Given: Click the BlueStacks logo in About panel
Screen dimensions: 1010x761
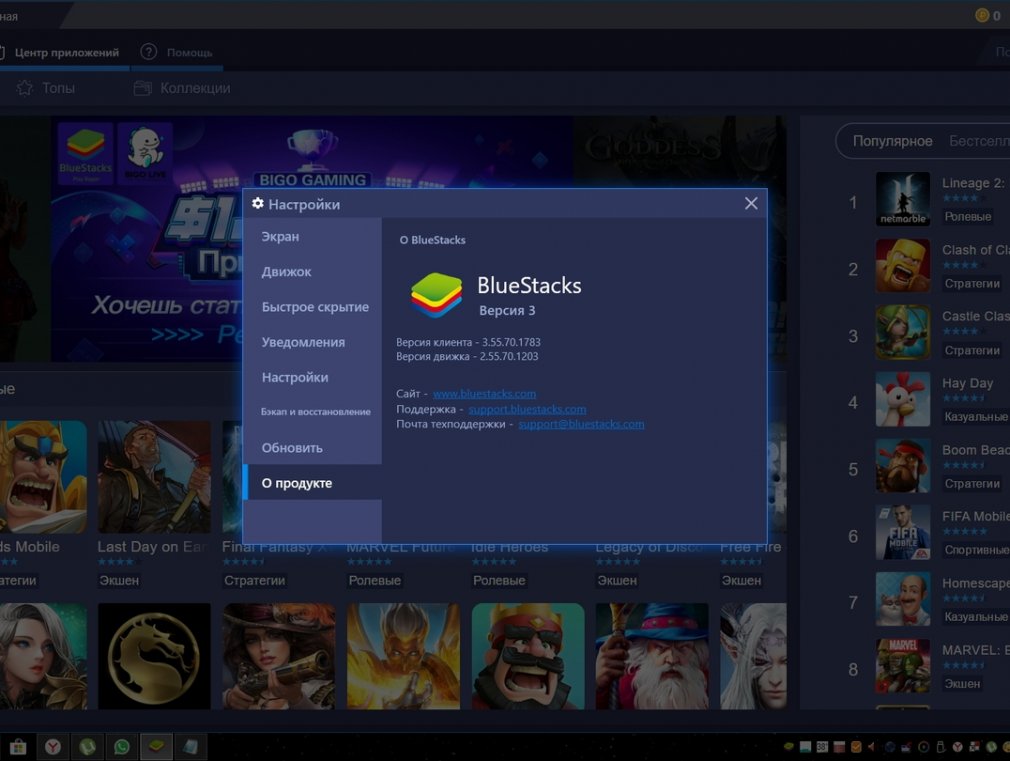Looking at the screenshot, I should tap(436, 294).
